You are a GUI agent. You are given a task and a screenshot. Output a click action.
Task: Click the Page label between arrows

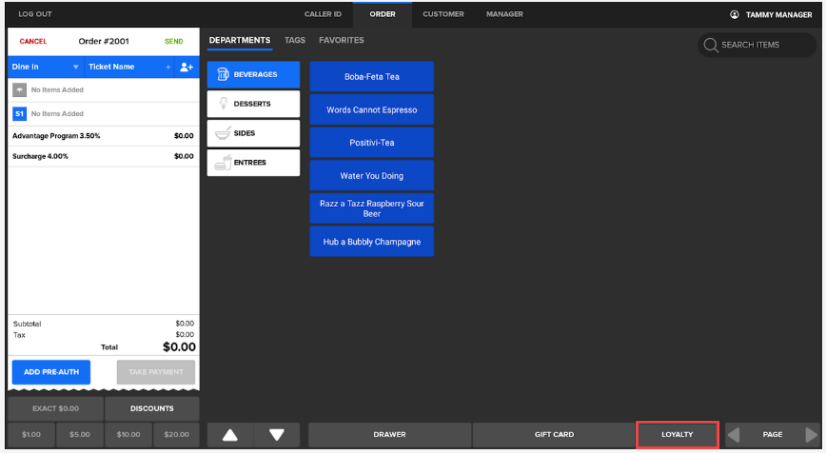772,435
